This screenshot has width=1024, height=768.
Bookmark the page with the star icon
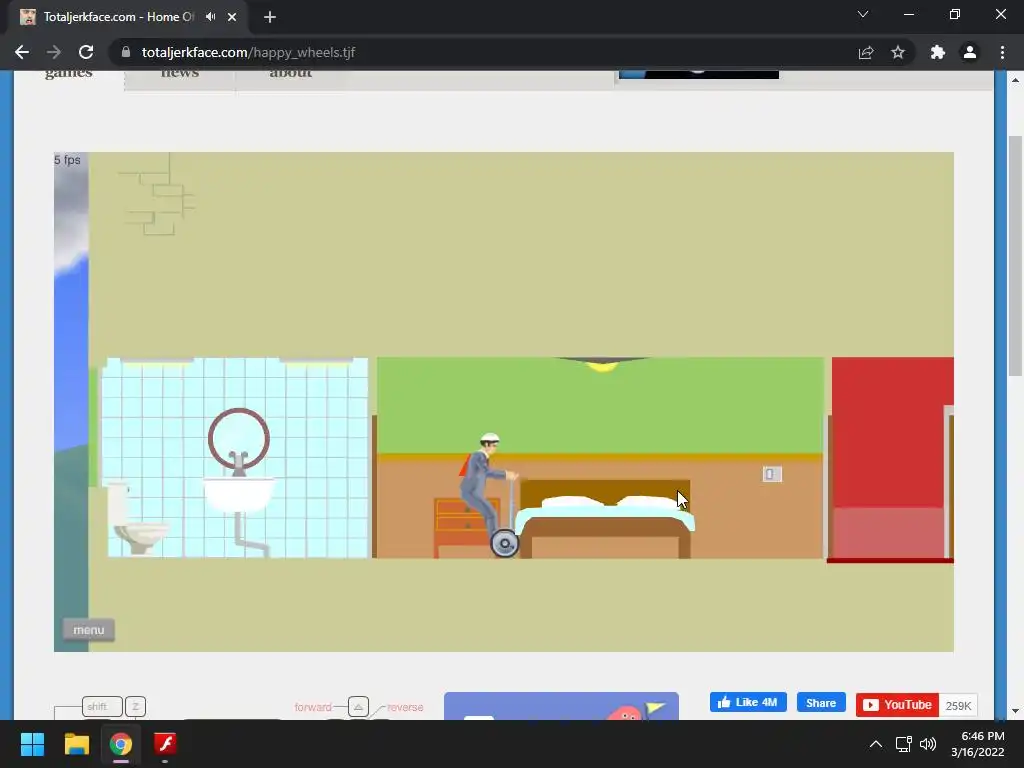click(898, 52)
